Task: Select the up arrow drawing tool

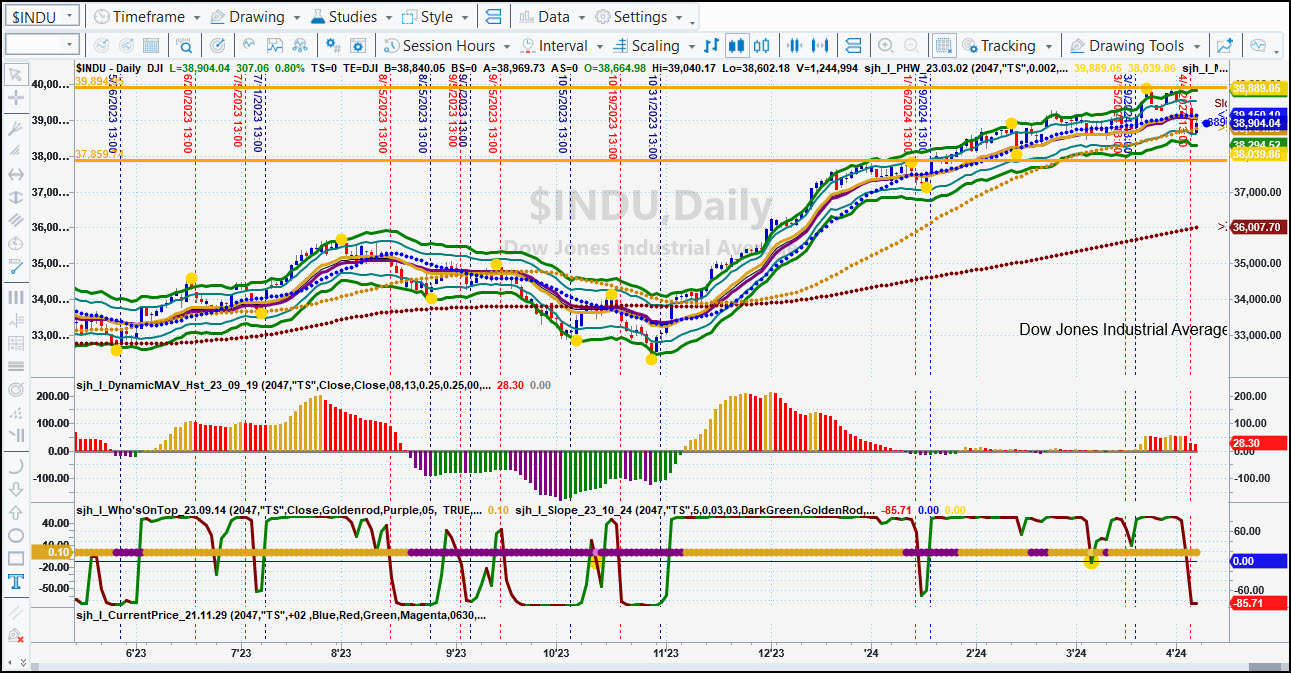Action: coord(15,513)
